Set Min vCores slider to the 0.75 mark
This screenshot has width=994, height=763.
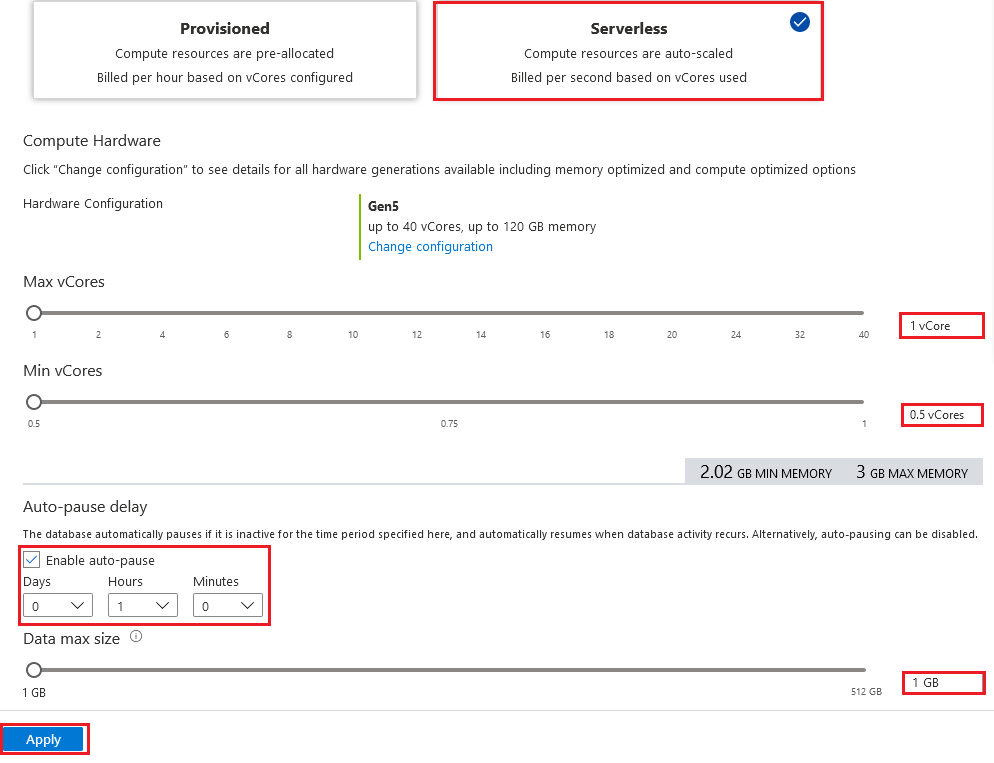(x=449, y=402)
